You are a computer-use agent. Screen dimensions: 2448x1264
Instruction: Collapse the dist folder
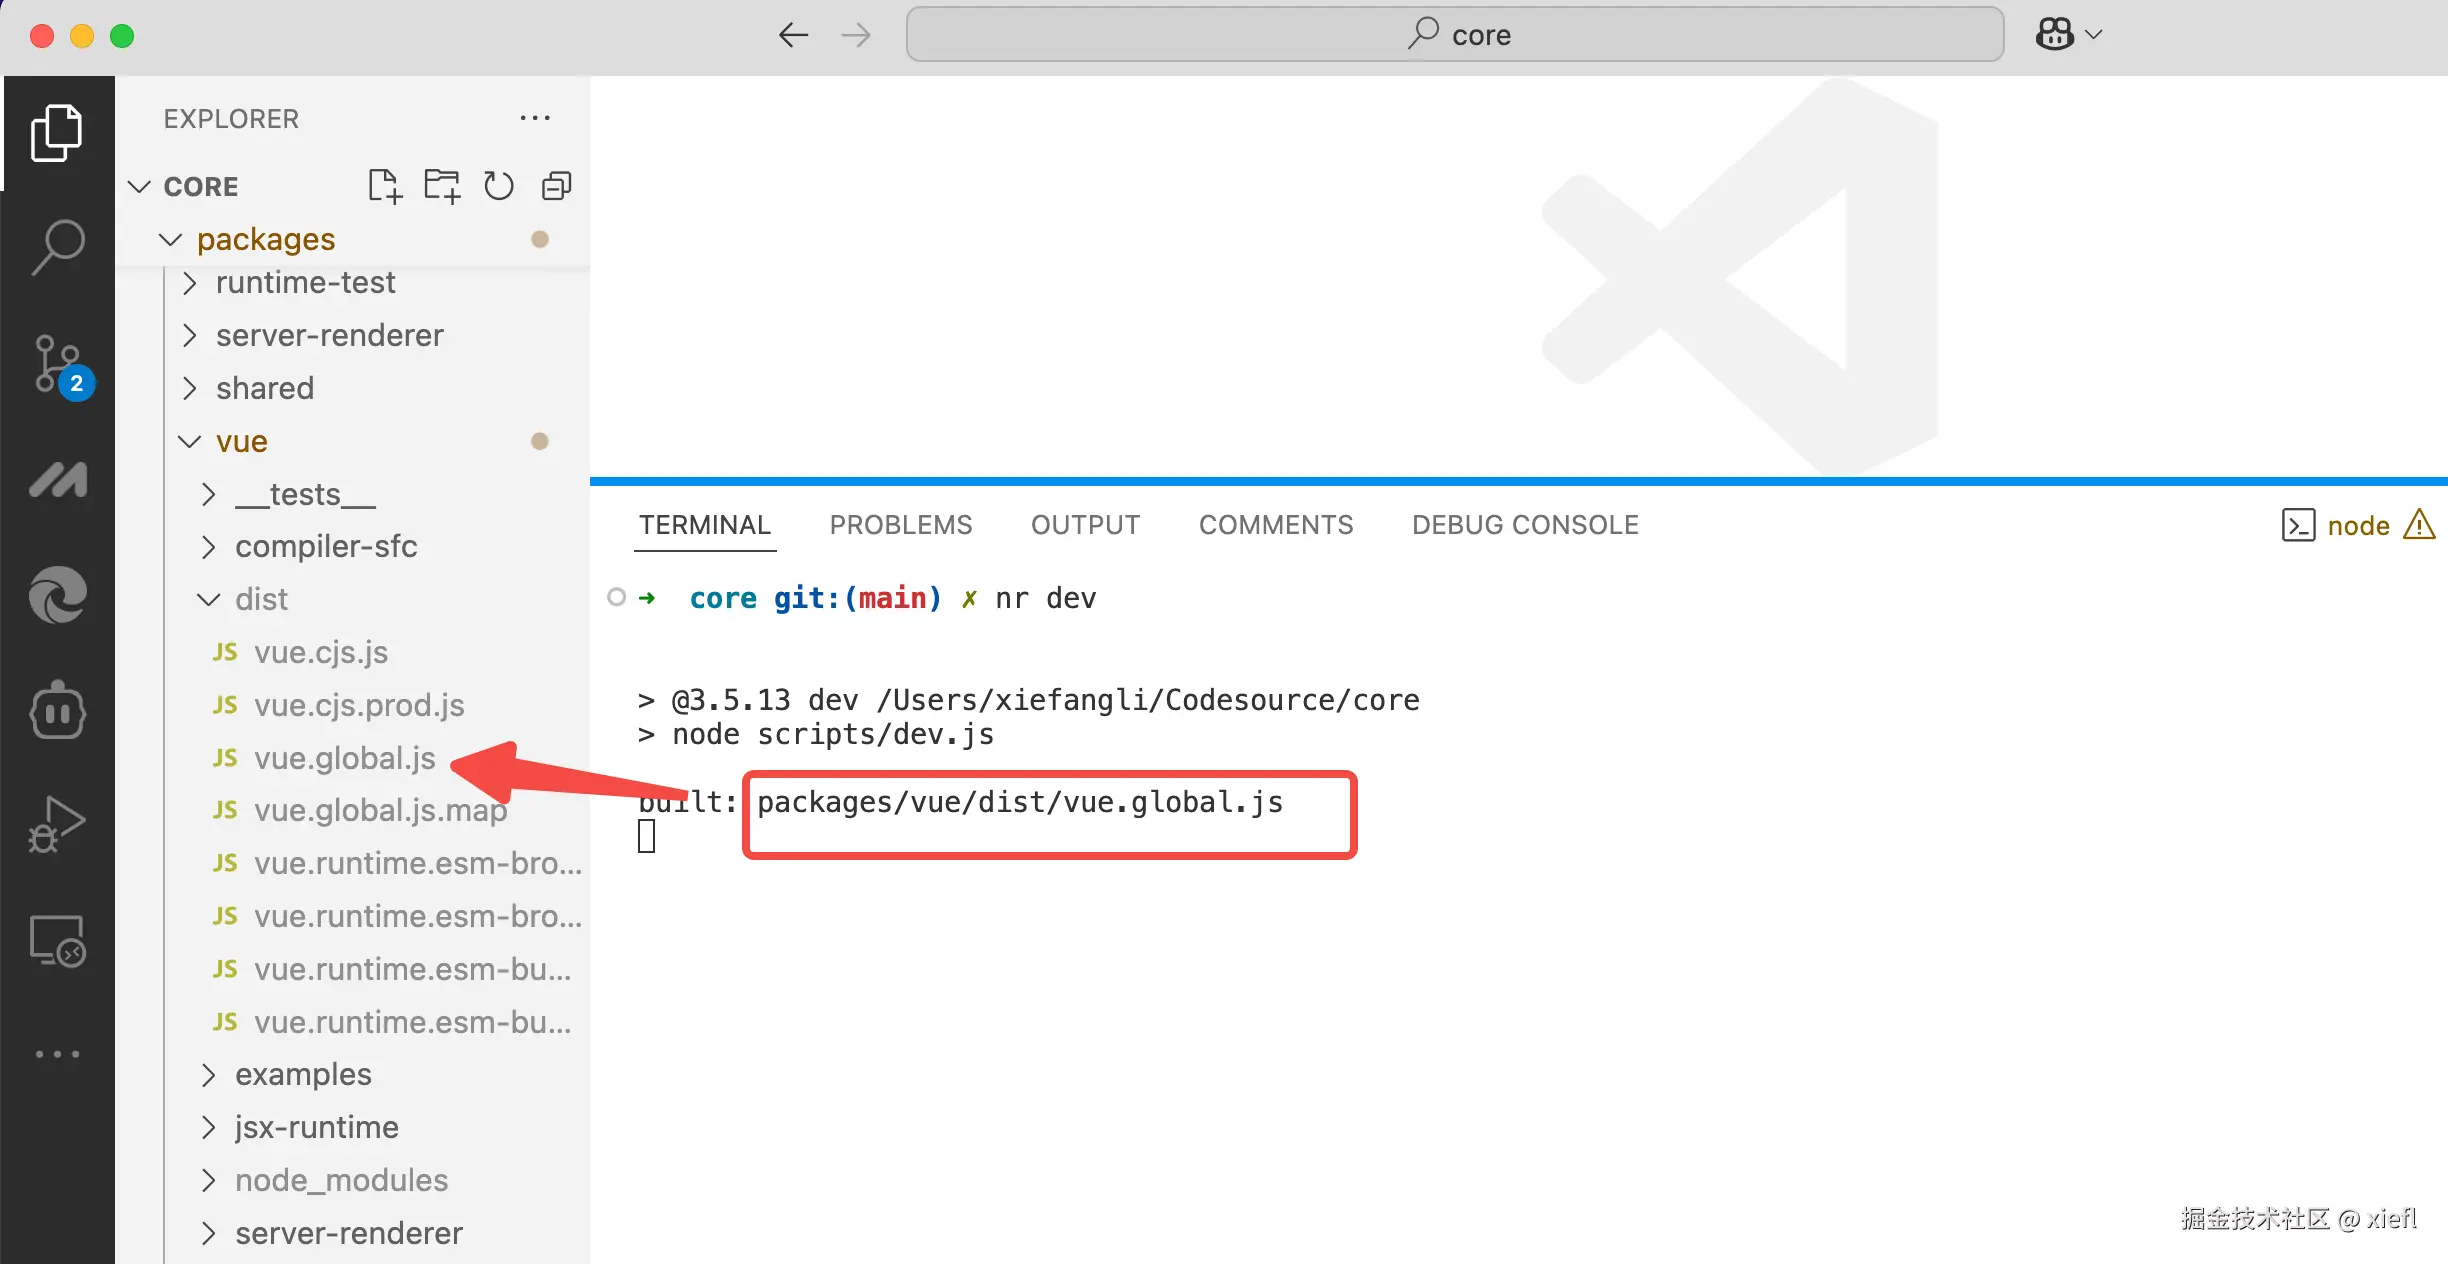260,599
